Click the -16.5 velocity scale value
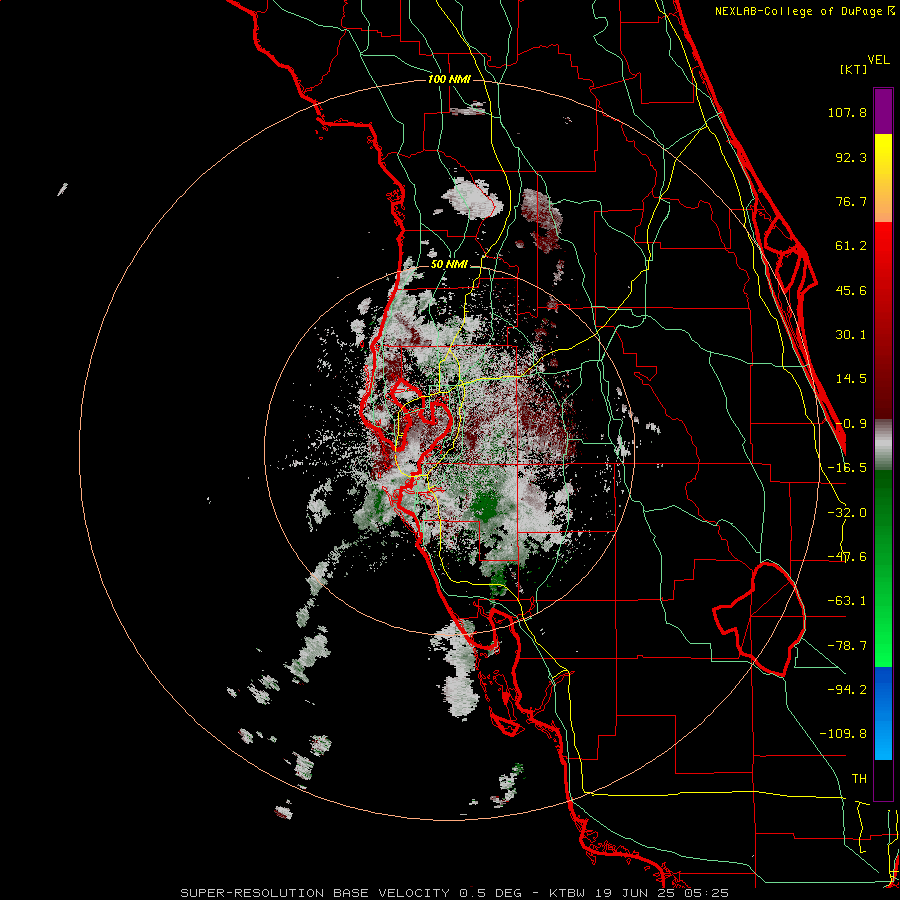The image size is (900, 900). tap(847, 468)
